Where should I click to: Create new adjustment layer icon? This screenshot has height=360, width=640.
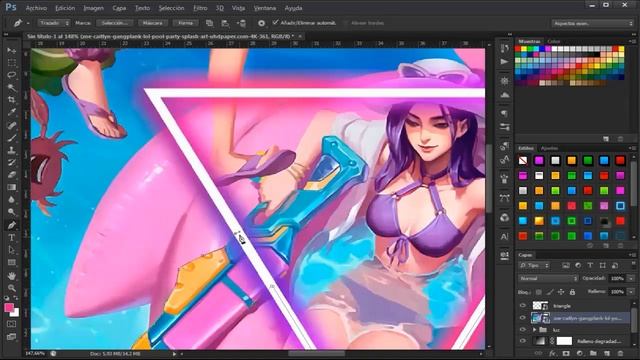point(580,353)
